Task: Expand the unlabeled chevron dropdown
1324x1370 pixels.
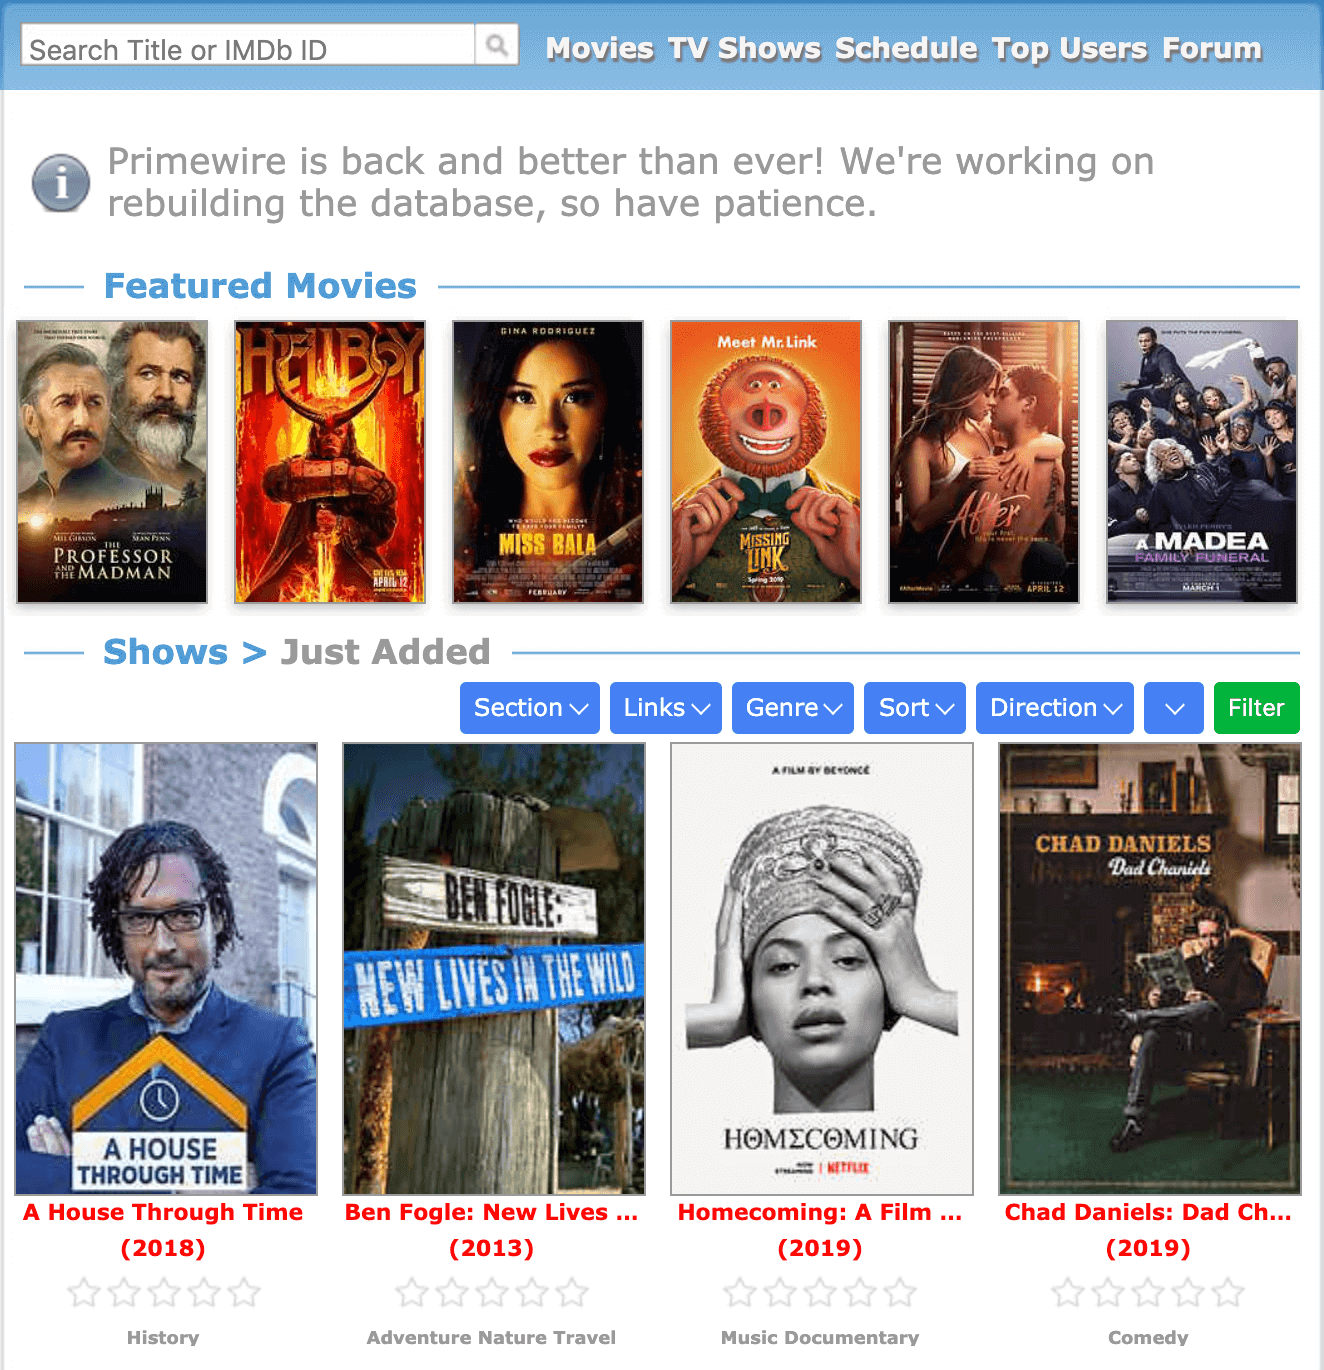Action: [x=1174, y=708]
